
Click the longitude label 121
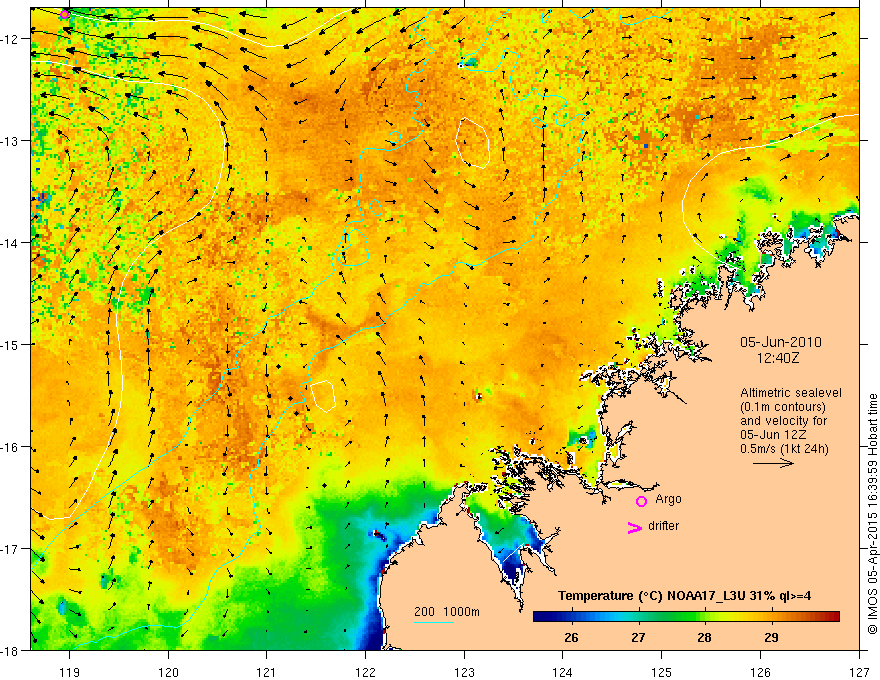(x=267, y=672)
